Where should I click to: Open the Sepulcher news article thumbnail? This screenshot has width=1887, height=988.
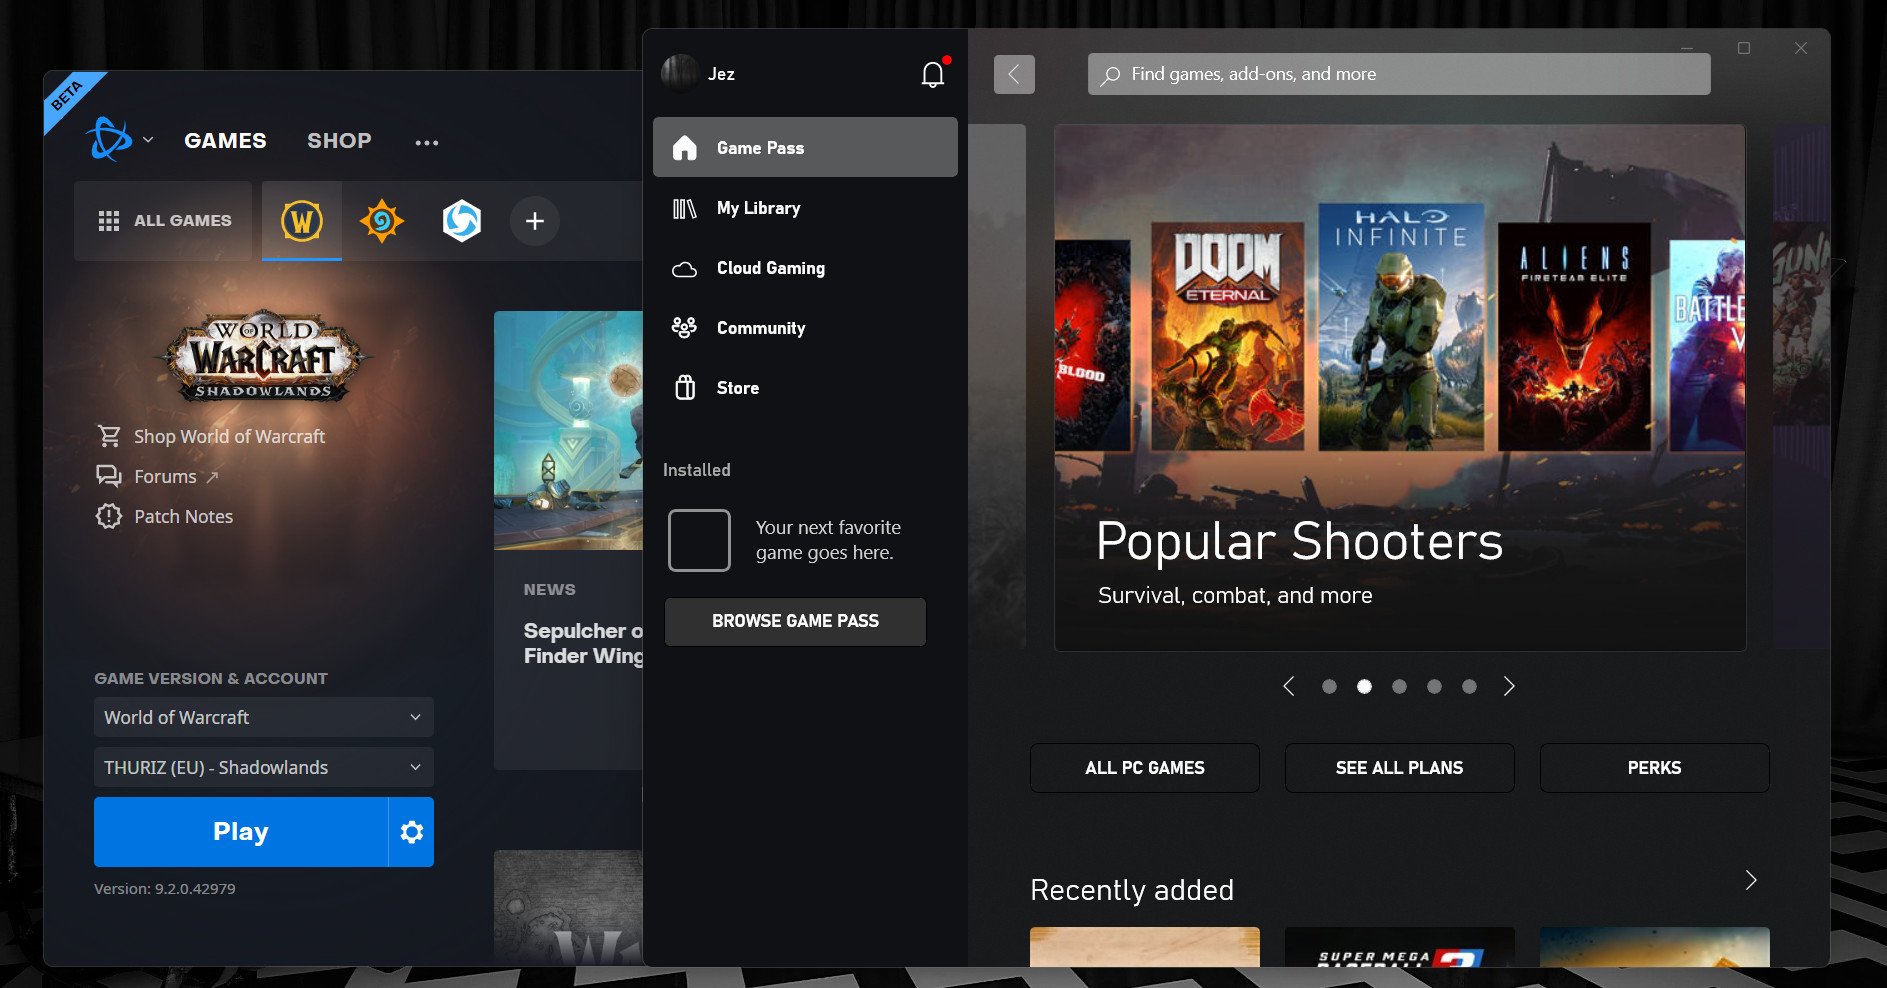click(568, 430)
